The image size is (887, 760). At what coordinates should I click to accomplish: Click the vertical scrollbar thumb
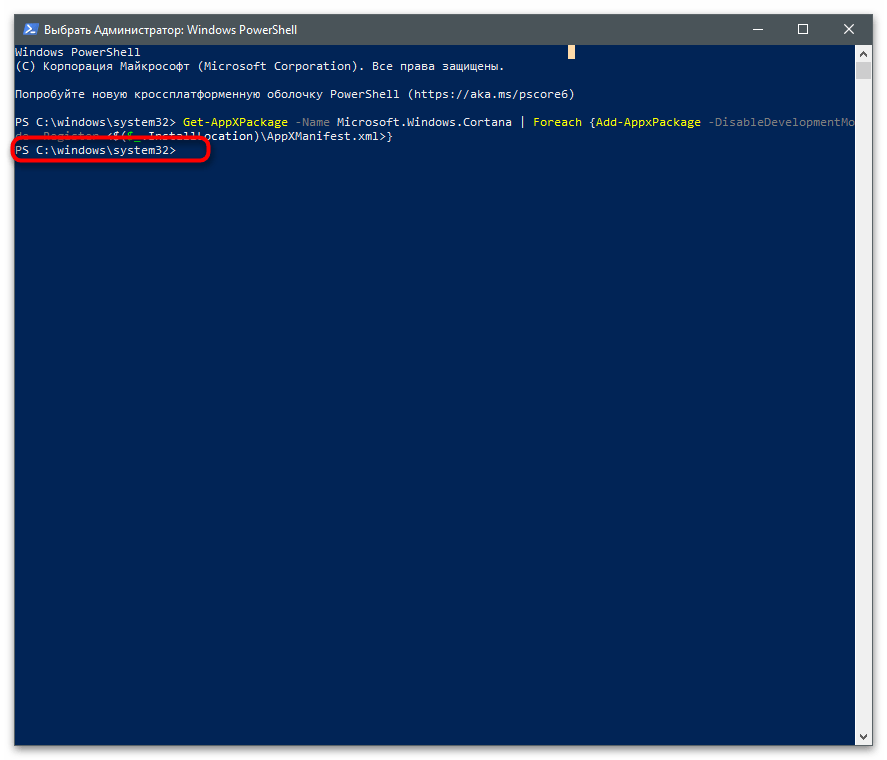(863, 72)
